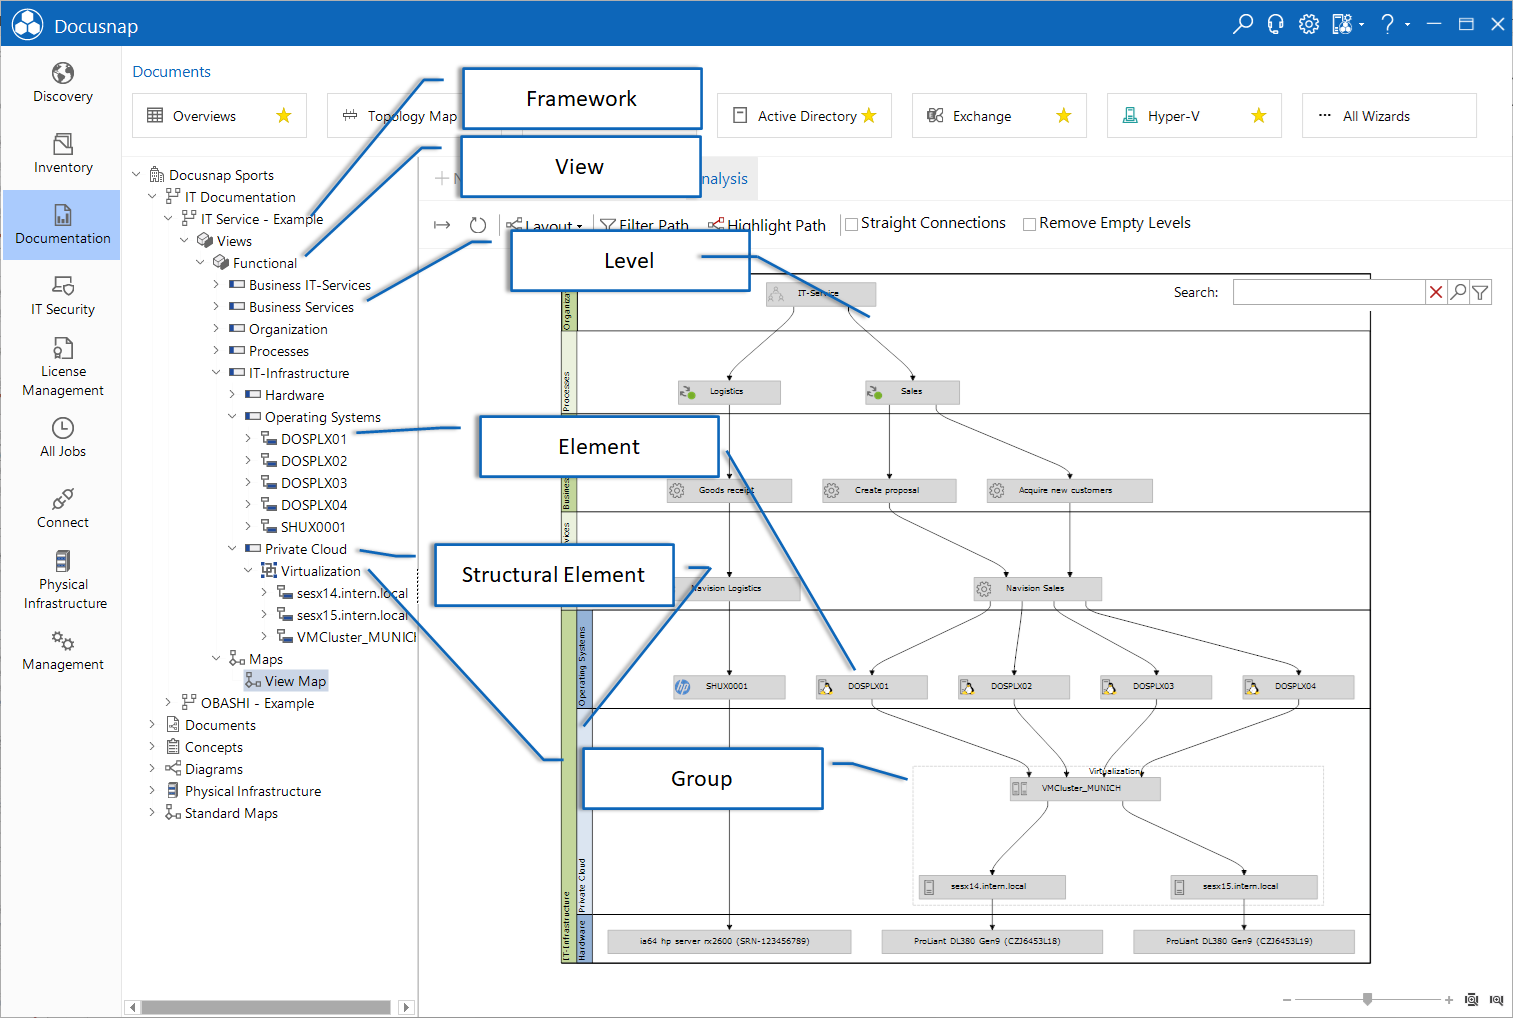Open the Management sidebar section
1513x1018 pixels.
[x=62, y=651]
